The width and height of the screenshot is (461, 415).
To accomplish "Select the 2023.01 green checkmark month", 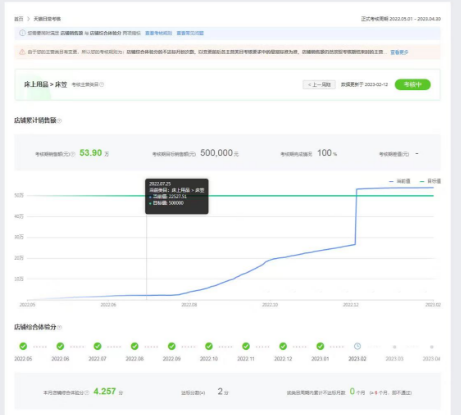I will 320,347.
